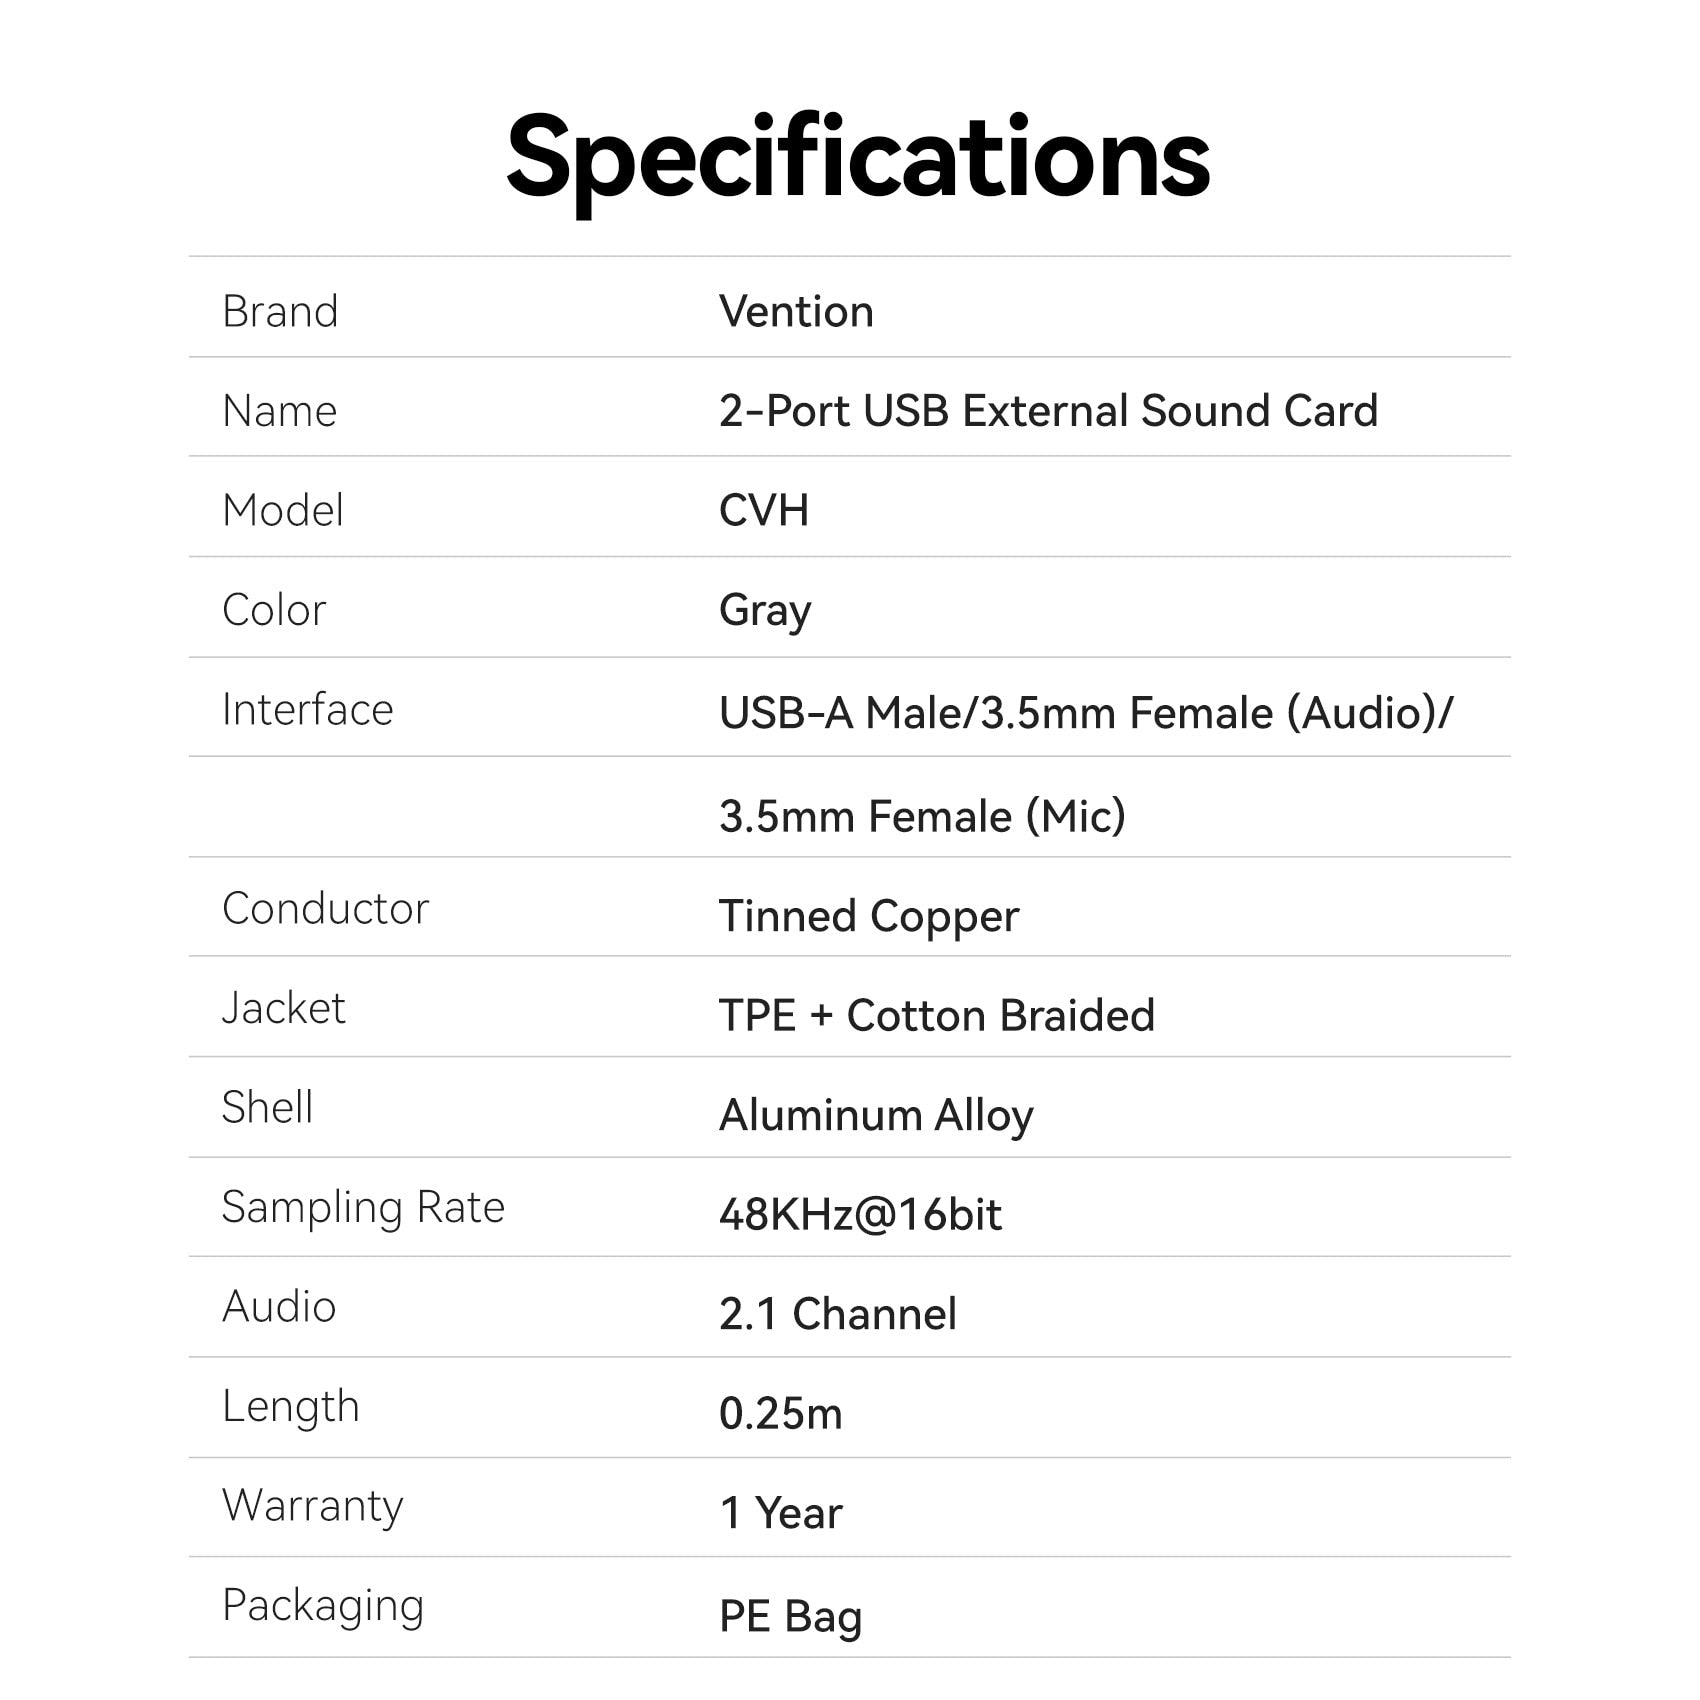Click the Gray color value
This screenshot has height=1700, width=1700.
click(x=765, y=611)
